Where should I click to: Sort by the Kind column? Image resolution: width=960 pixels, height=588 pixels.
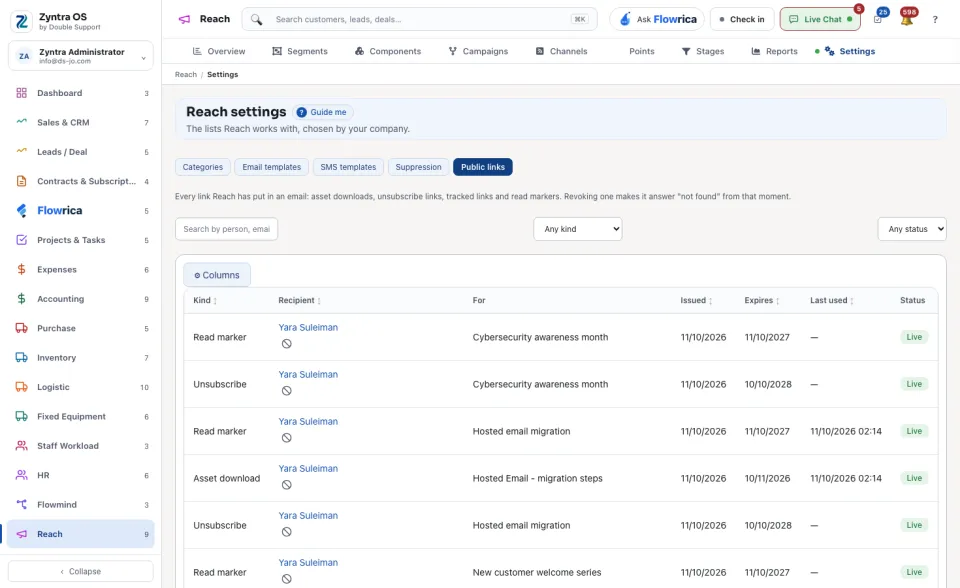click(205, 301)
